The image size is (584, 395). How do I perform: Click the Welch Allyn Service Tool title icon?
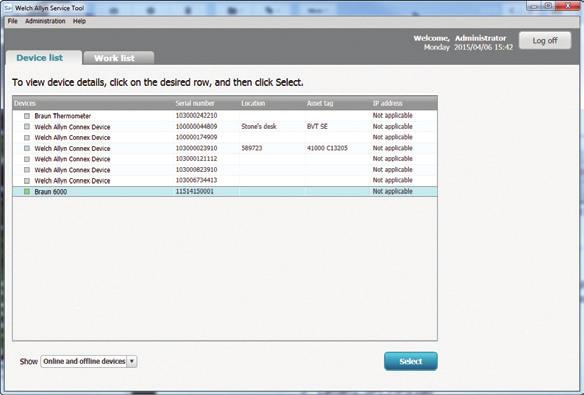8,7
